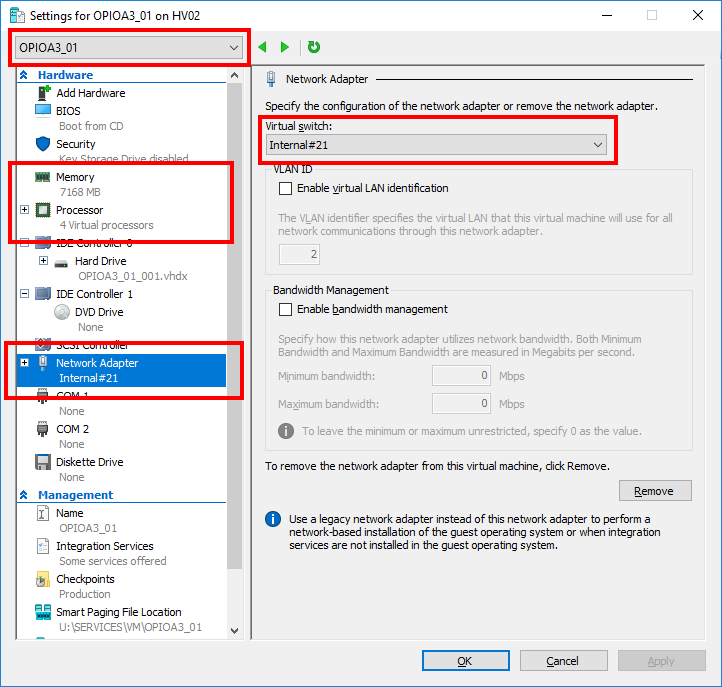This screenshot has width=722, height=687.
Task: Click the Hardware section heading
Action: click(65, 75)
